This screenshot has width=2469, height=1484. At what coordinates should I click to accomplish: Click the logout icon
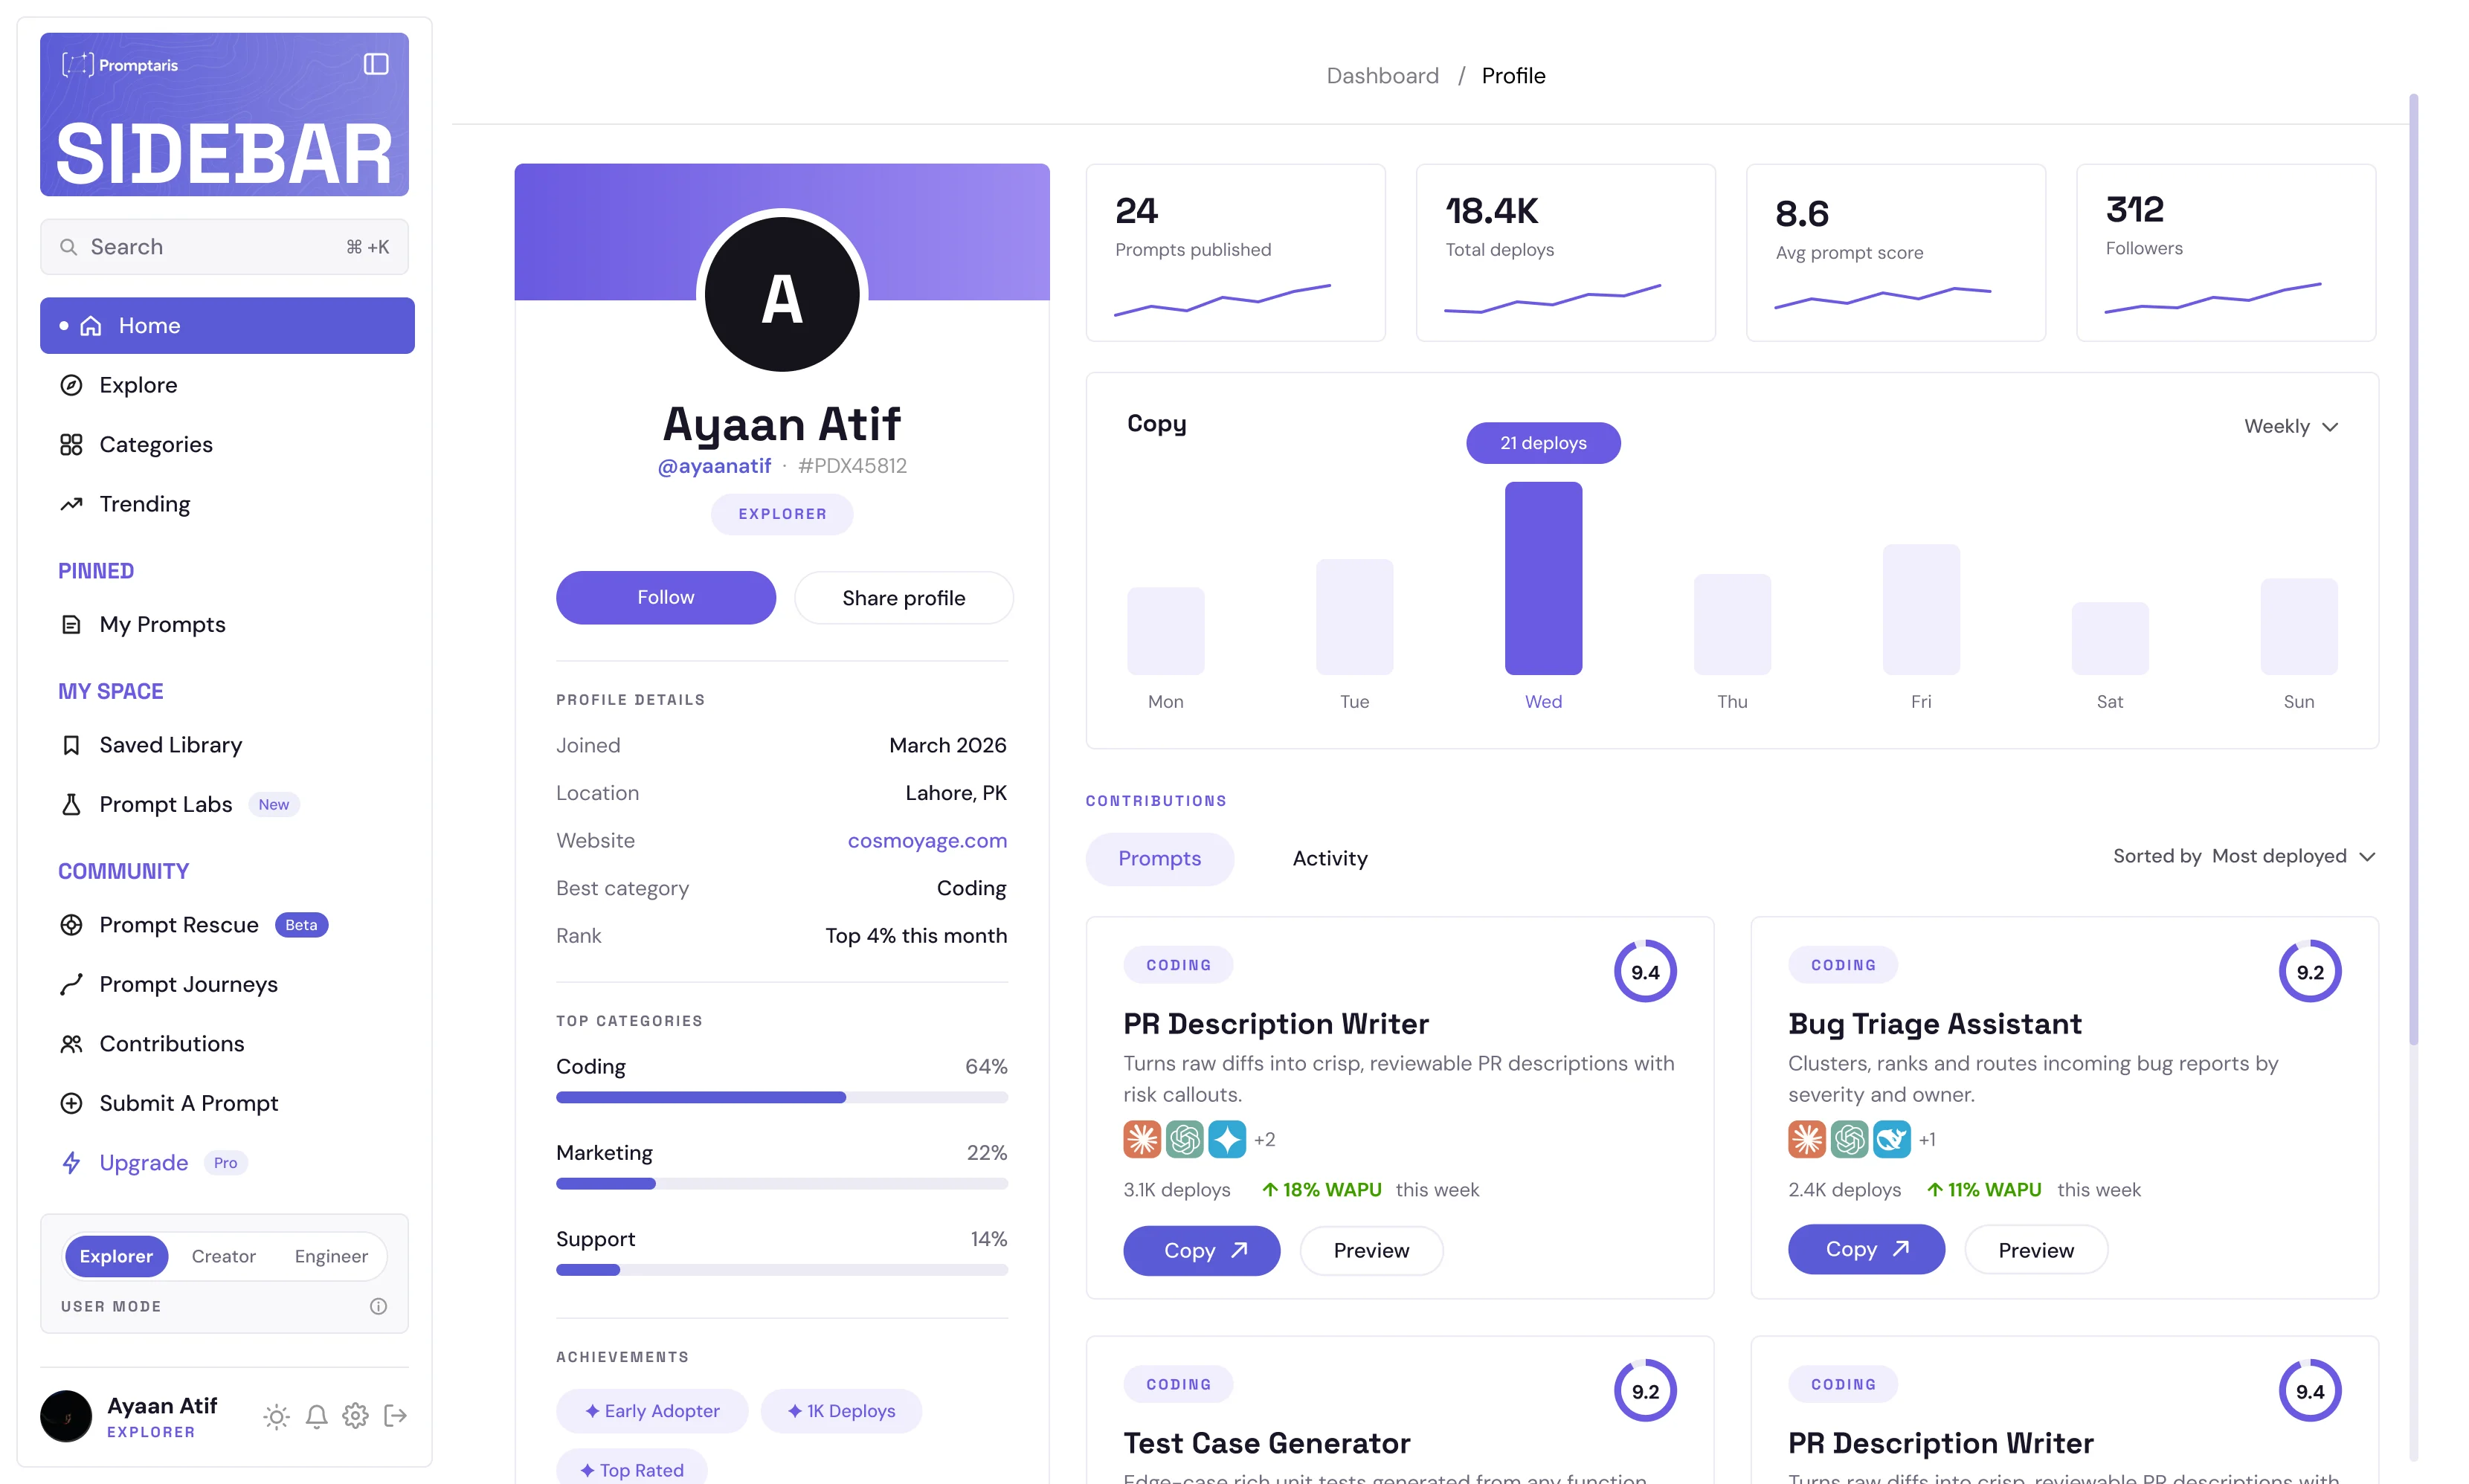click(396, 1416)
